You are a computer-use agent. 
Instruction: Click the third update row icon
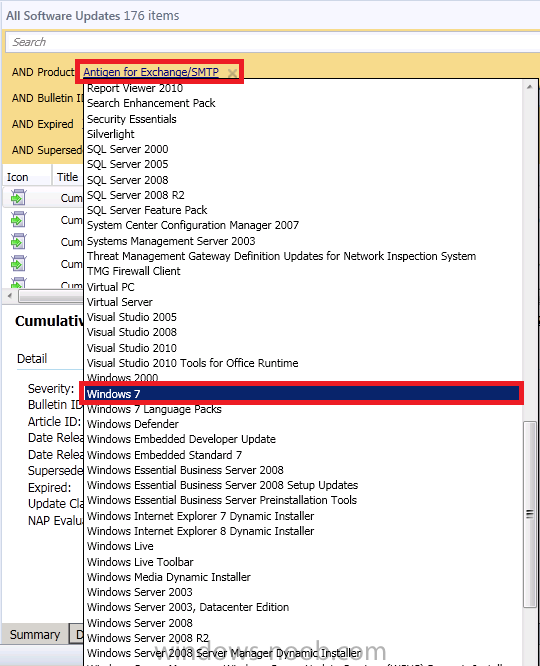click(x=18, y=242)
